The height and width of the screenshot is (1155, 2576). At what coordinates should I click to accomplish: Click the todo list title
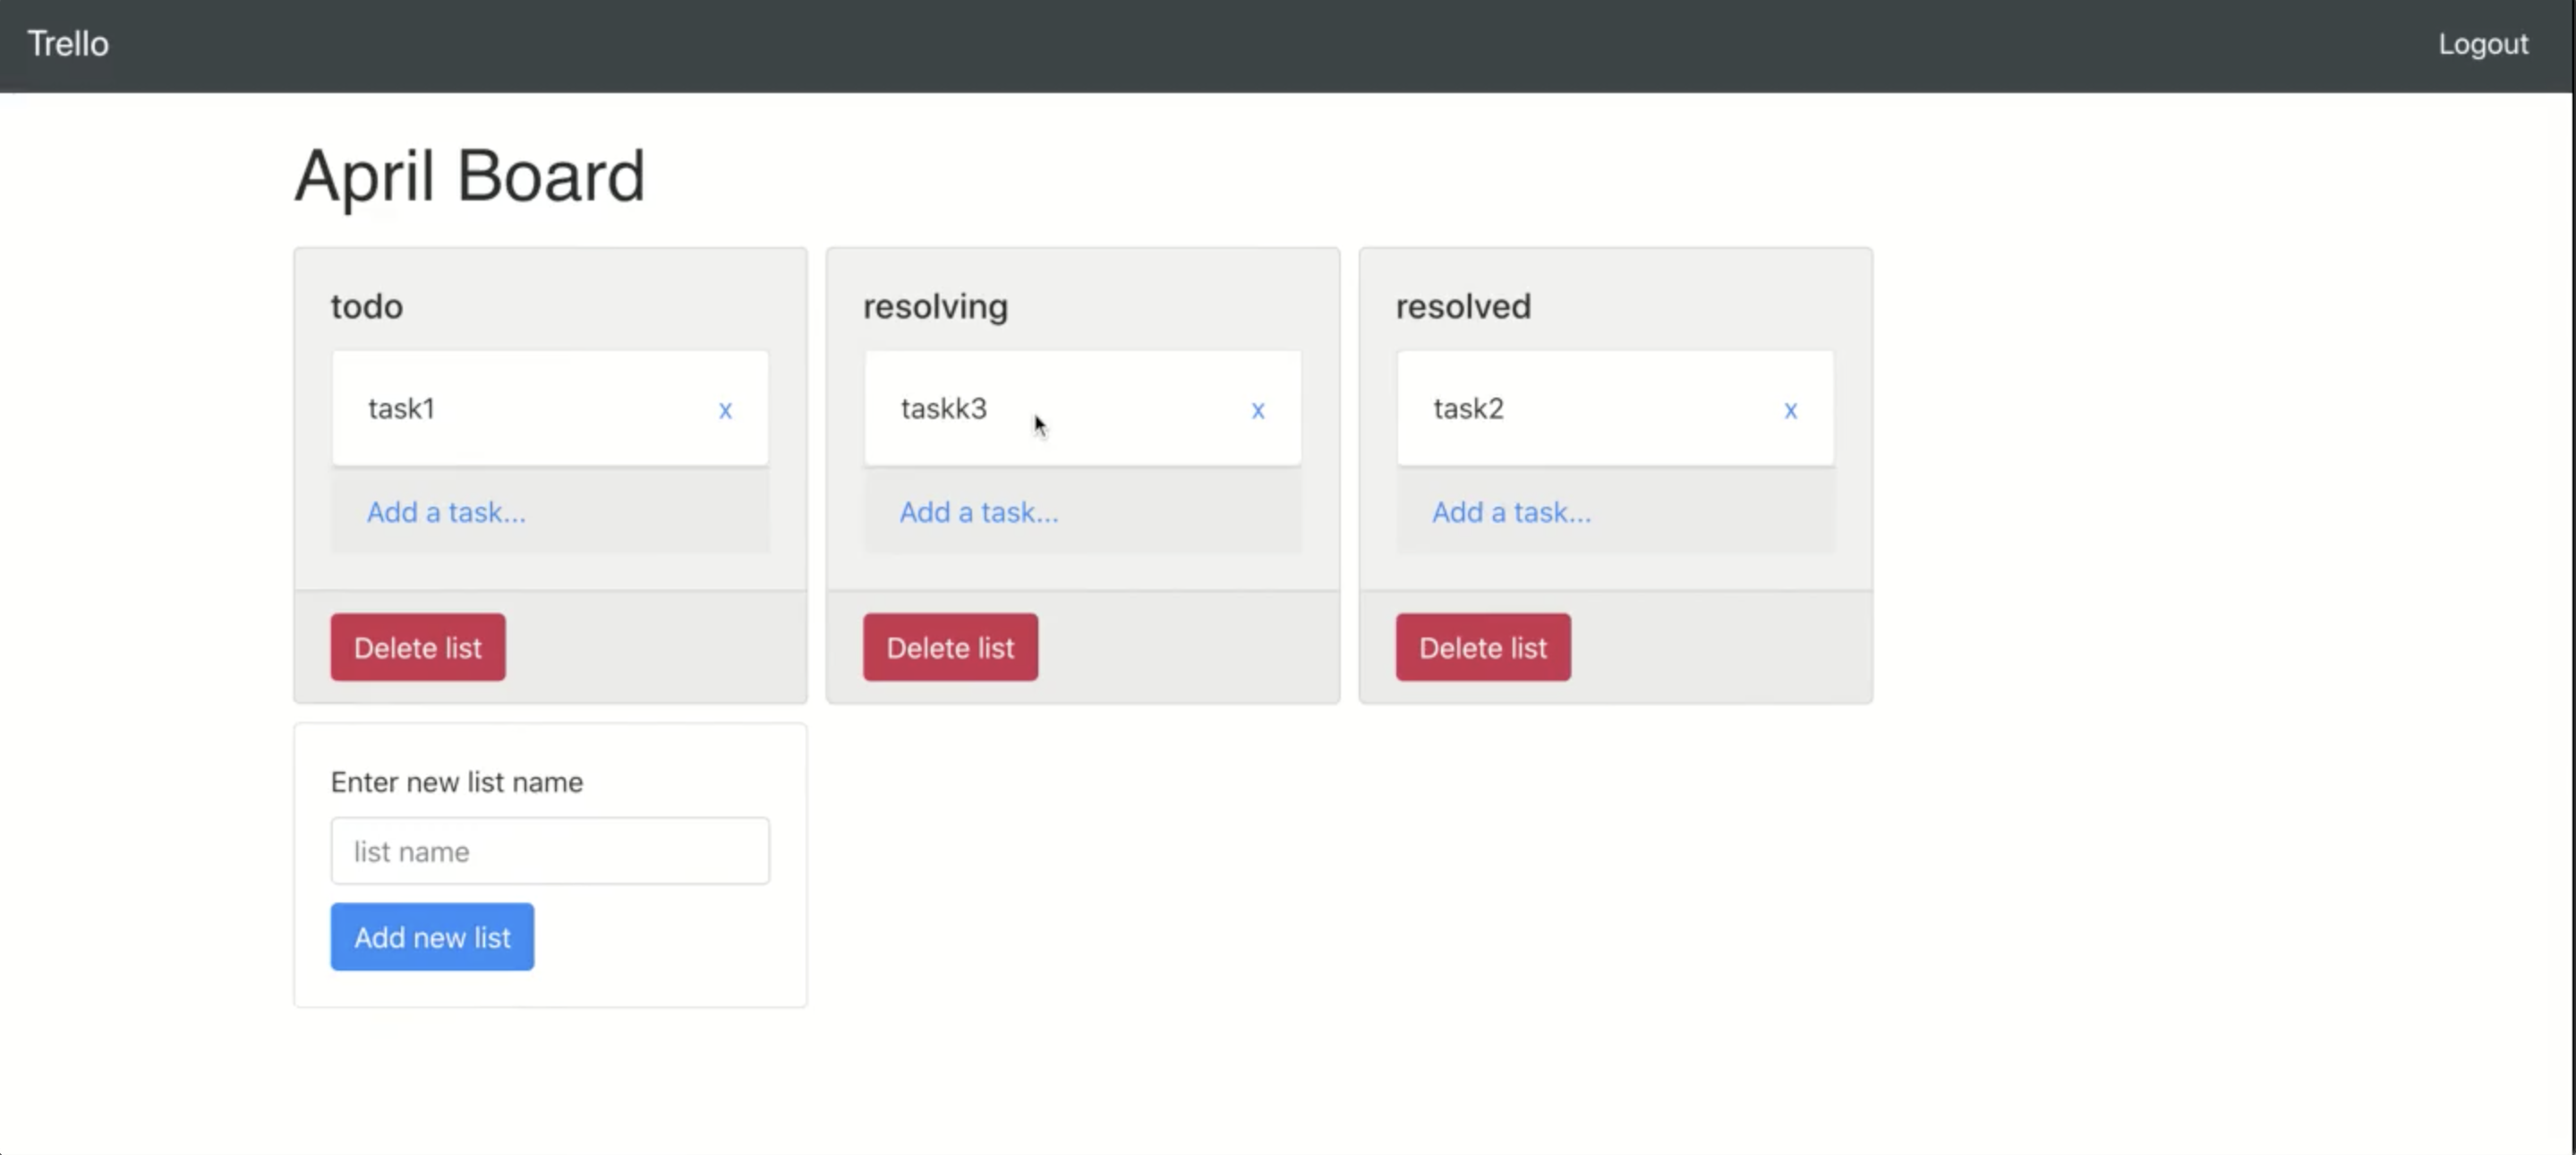(367, 306)
